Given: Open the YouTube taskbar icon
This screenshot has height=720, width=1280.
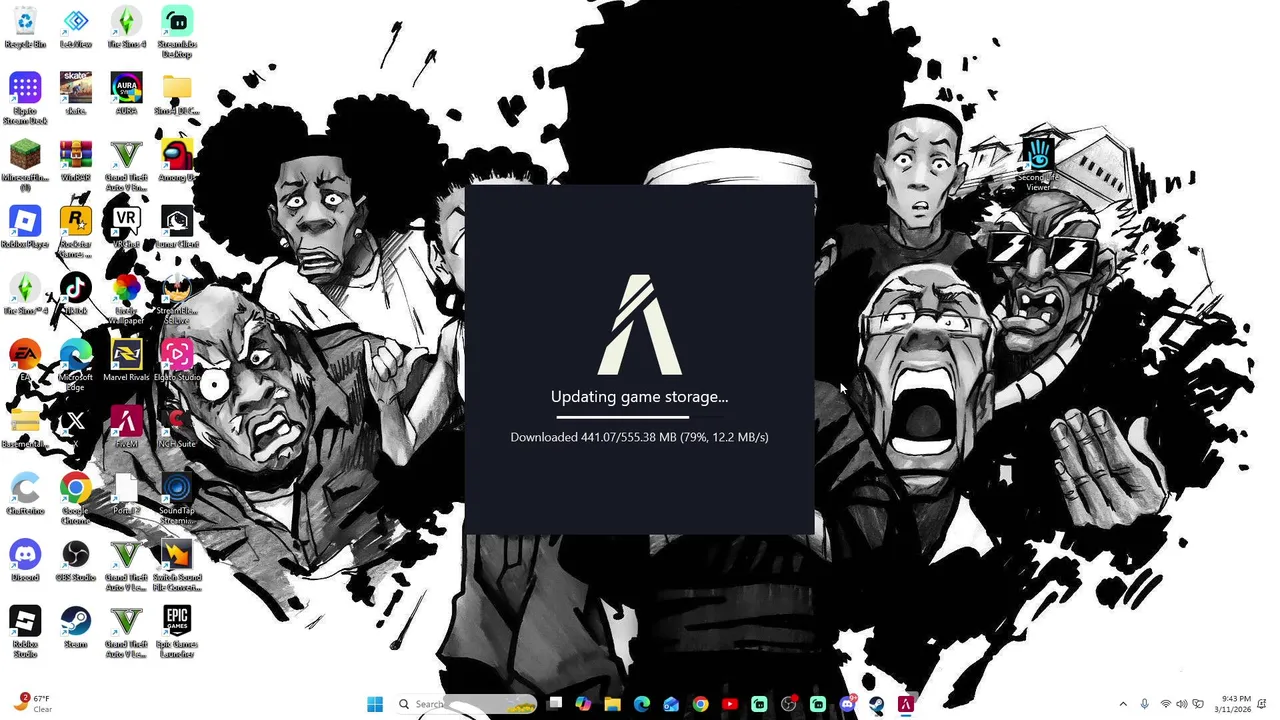Looking at the screenshot, I should click(730, 704).
